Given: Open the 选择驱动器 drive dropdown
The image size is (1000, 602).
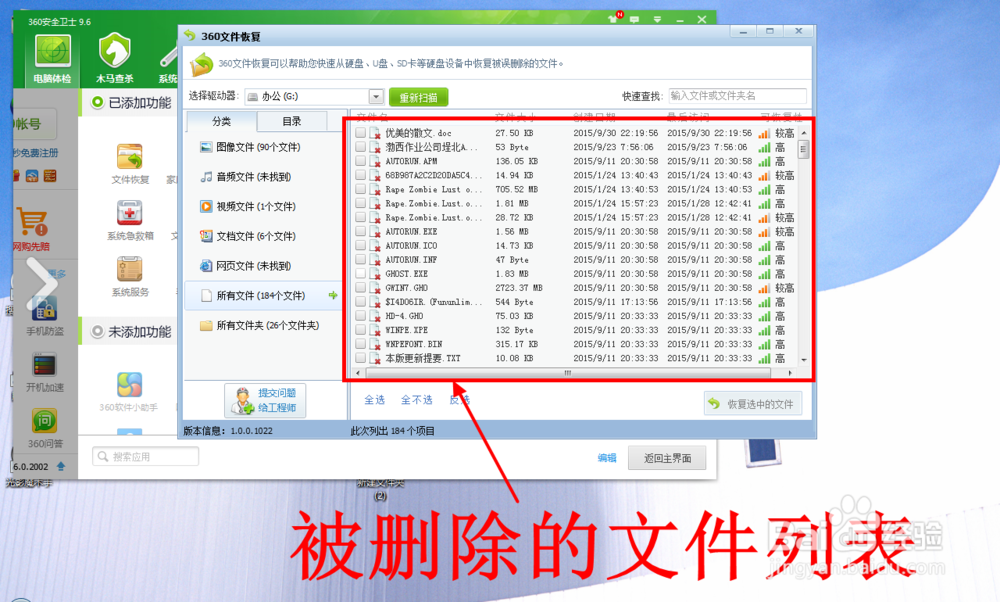Looking at the screenshot, I should pos(376,96).
